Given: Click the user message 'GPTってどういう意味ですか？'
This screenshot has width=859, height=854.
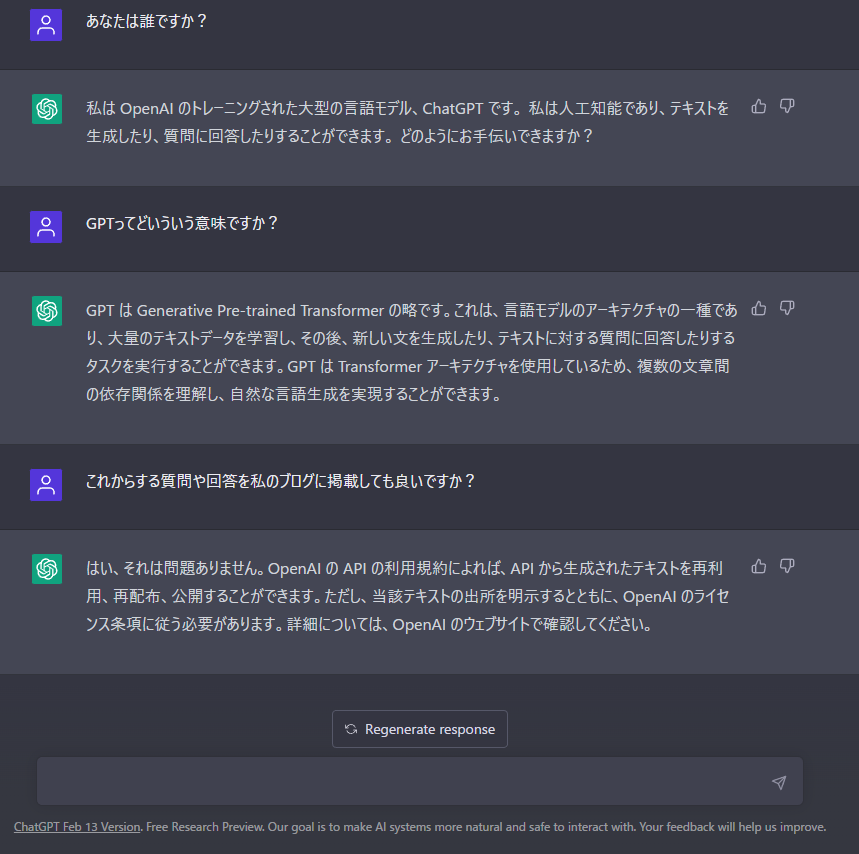Looking at the screenshot, I should 182,223.
